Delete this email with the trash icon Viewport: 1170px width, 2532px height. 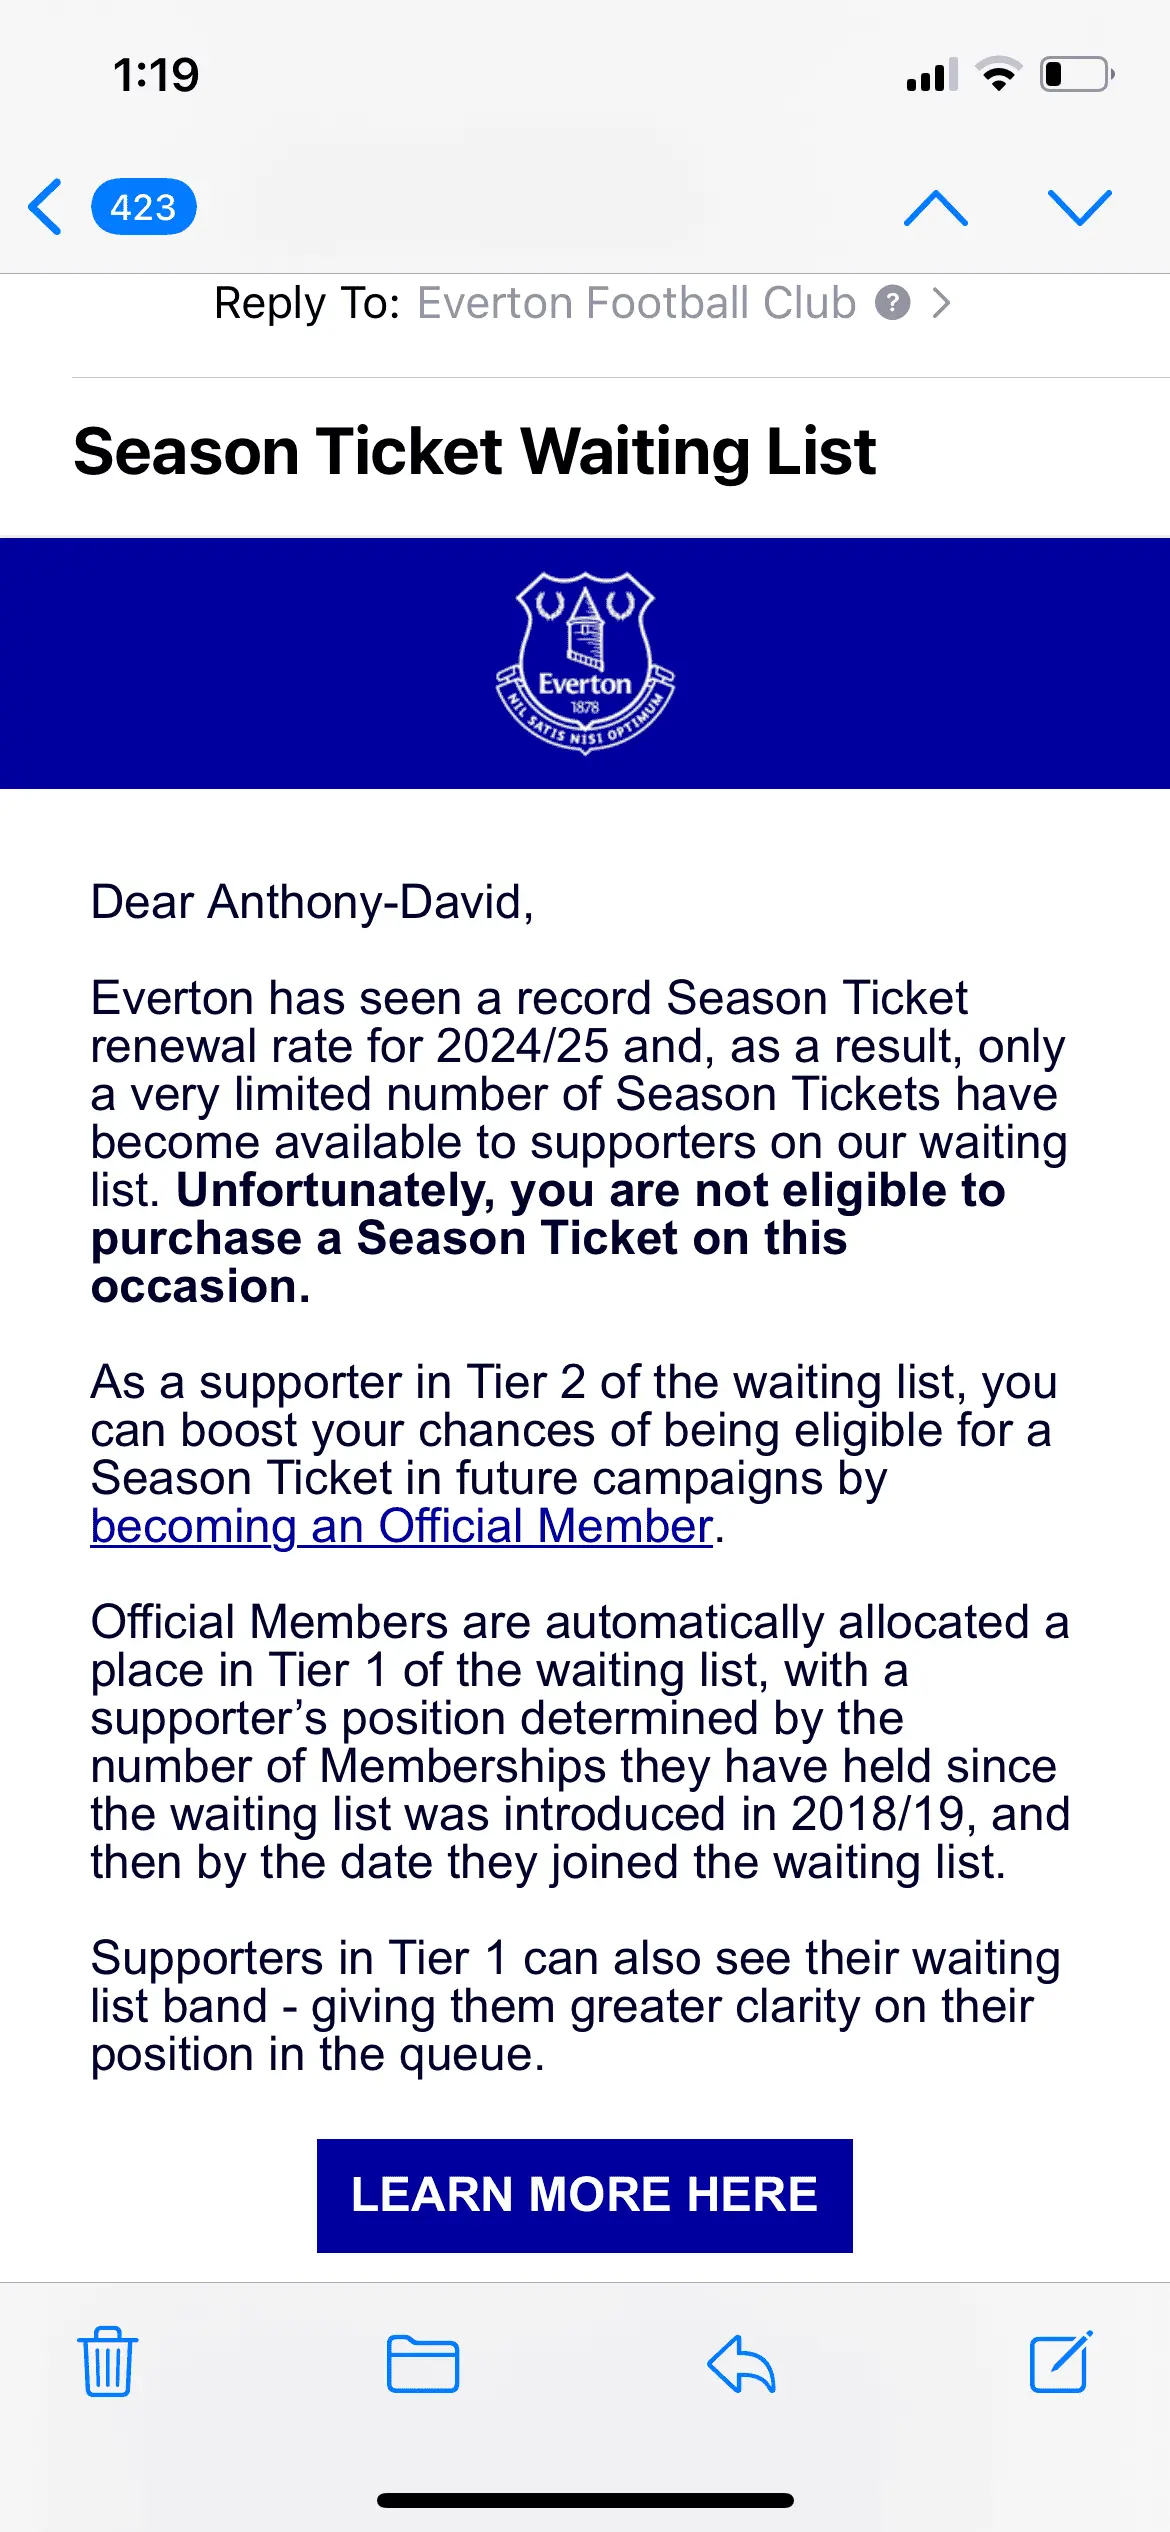(x=108, y=2361)
